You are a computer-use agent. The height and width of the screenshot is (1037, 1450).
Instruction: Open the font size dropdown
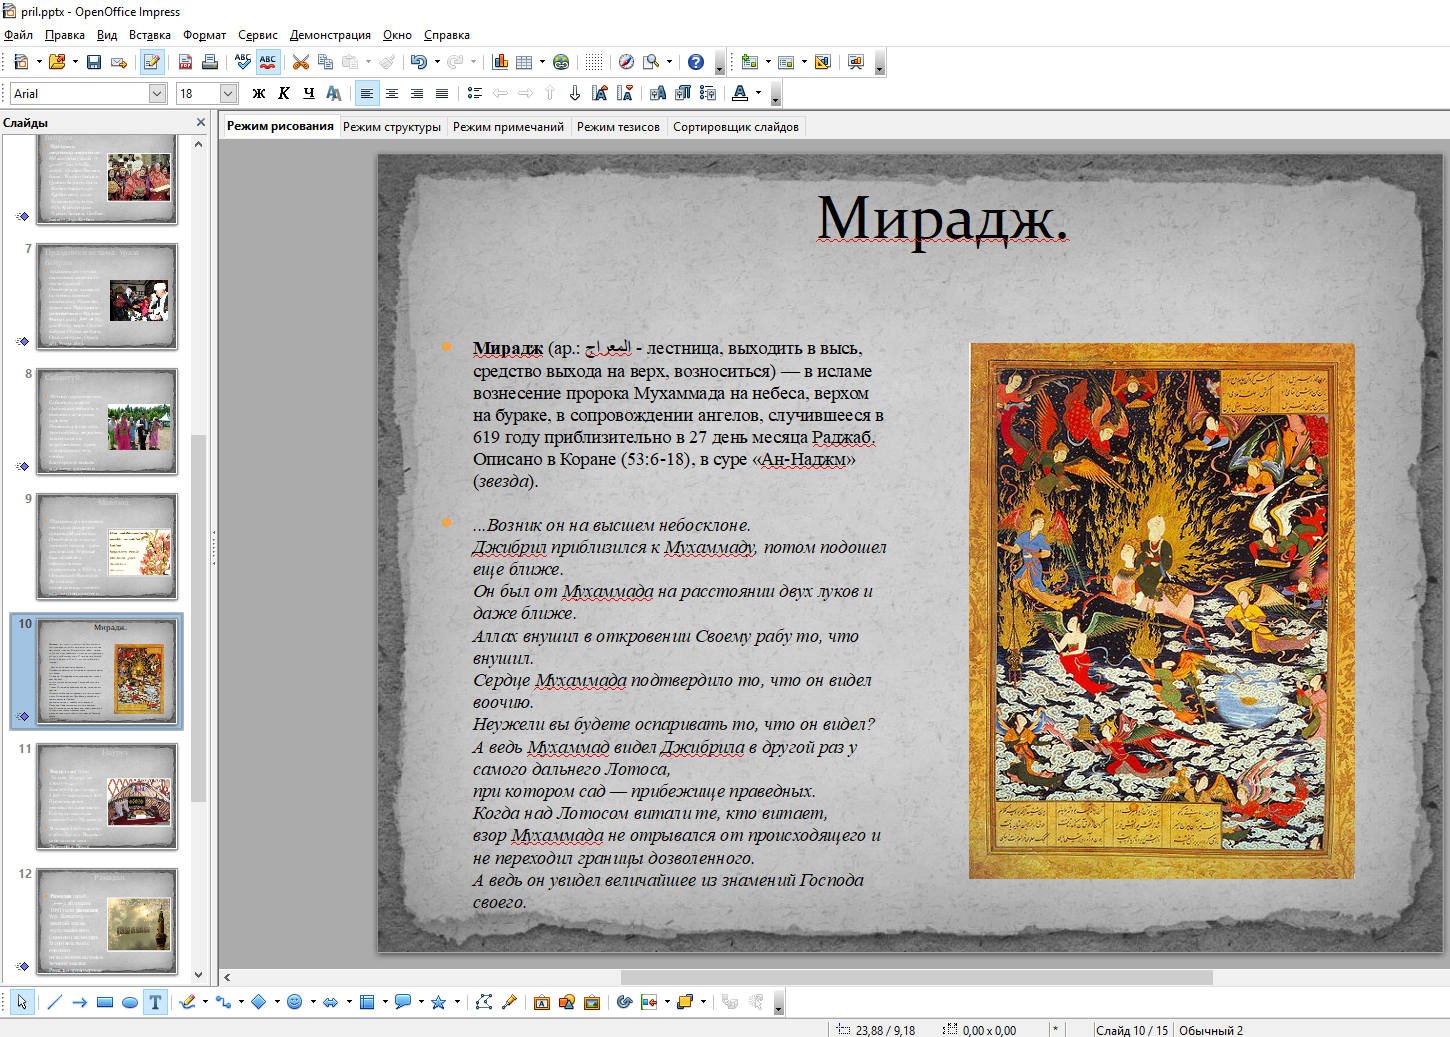click(229, 93)
